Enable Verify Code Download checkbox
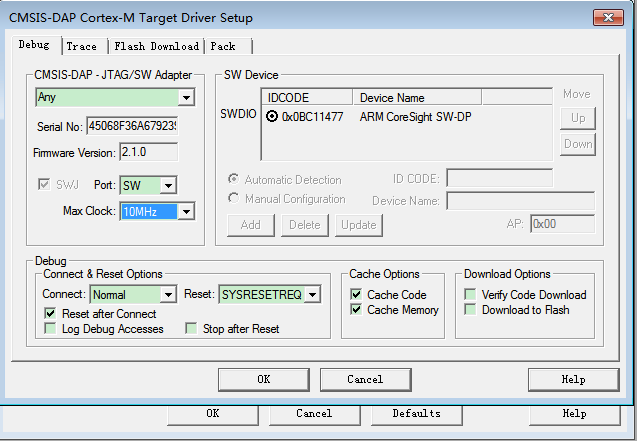The width and height of the screenshot is (637, 441). 470,294
